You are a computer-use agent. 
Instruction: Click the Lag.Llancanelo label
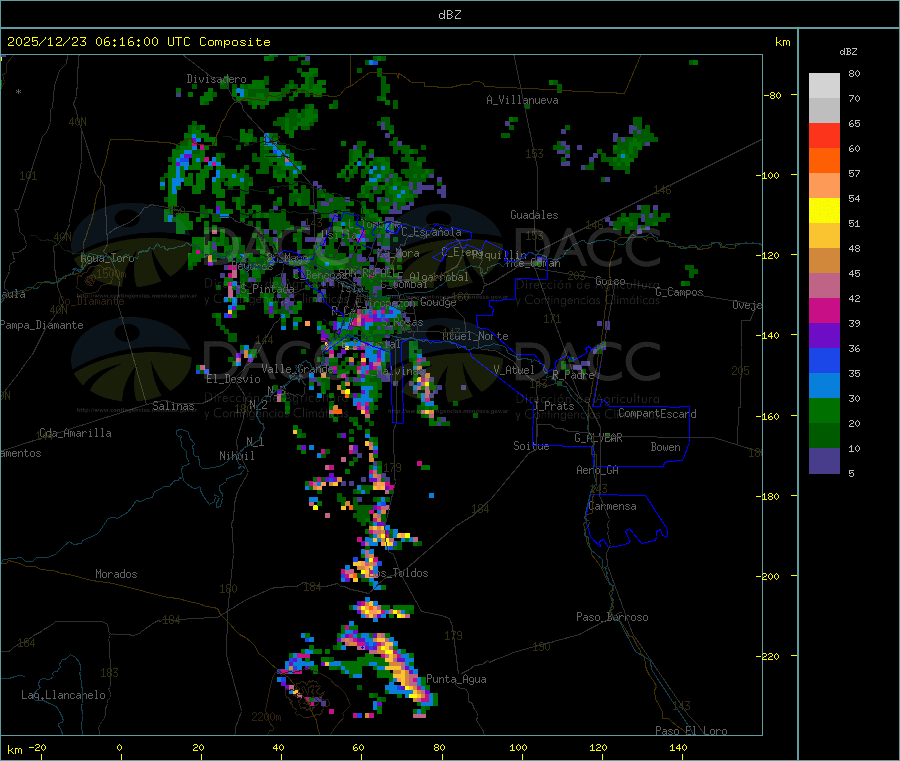click(63, 695)
